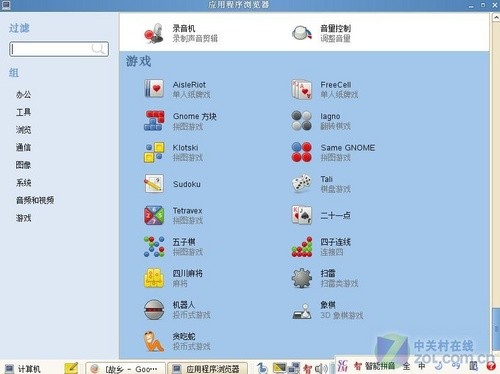
Task: Launch Klotski puzzle icon
Action: pyautogui.click(x=154, y=152)
